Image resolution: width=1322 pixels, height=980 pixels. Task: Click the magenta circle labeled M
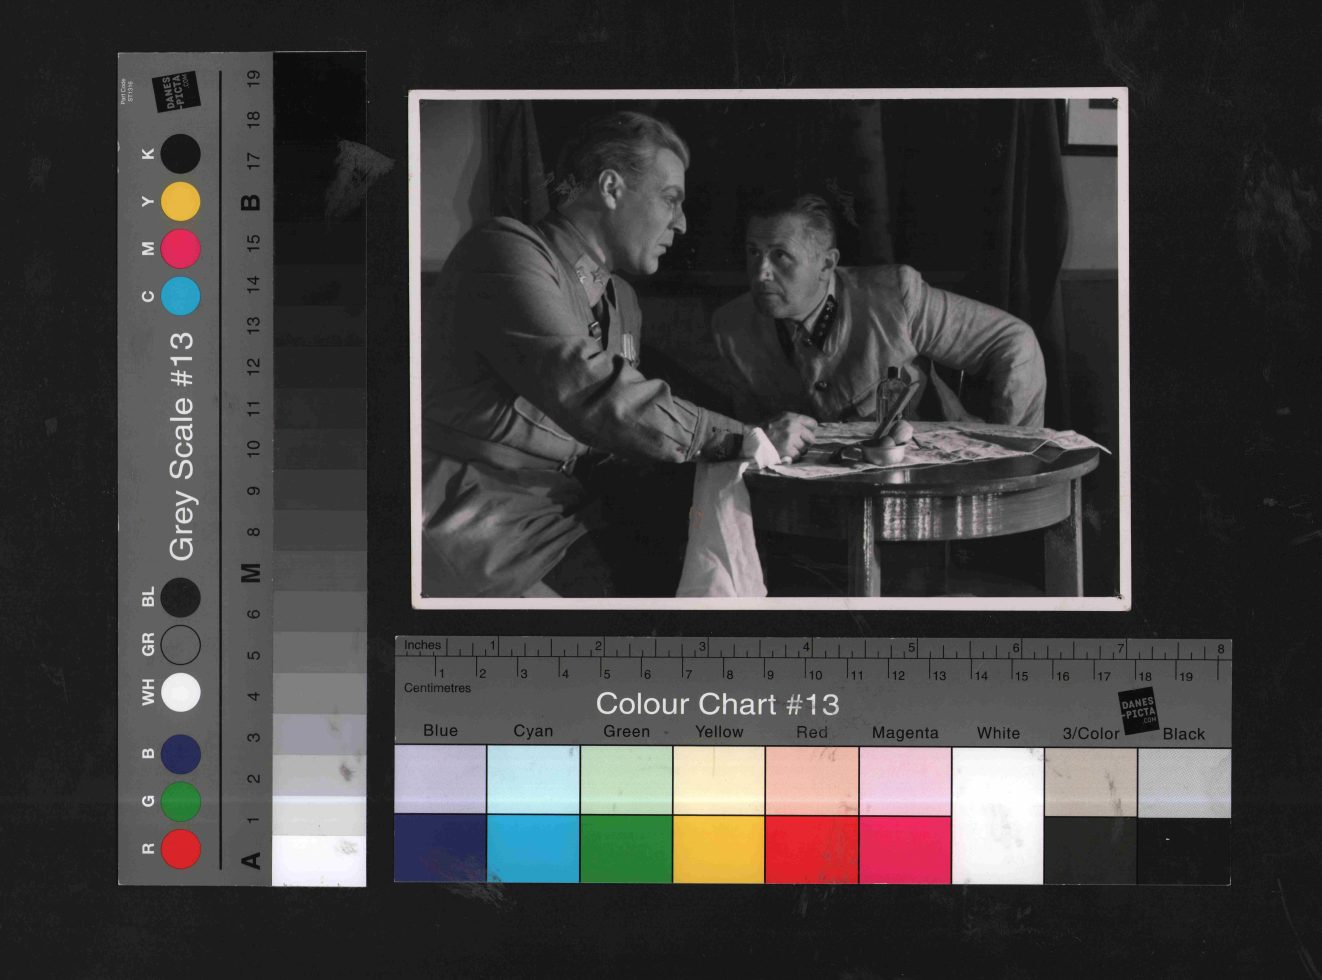click(181, 248)
